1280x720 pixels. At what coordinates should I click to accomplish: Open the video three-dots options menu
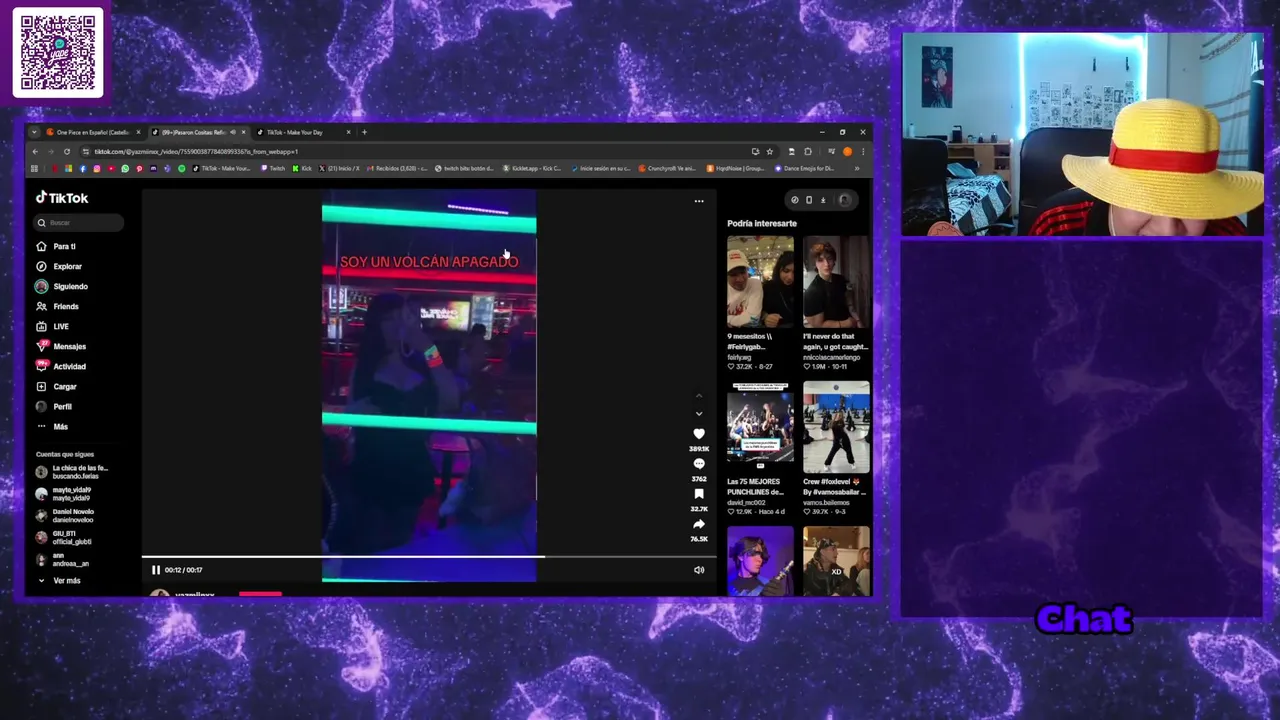[699, 201]
